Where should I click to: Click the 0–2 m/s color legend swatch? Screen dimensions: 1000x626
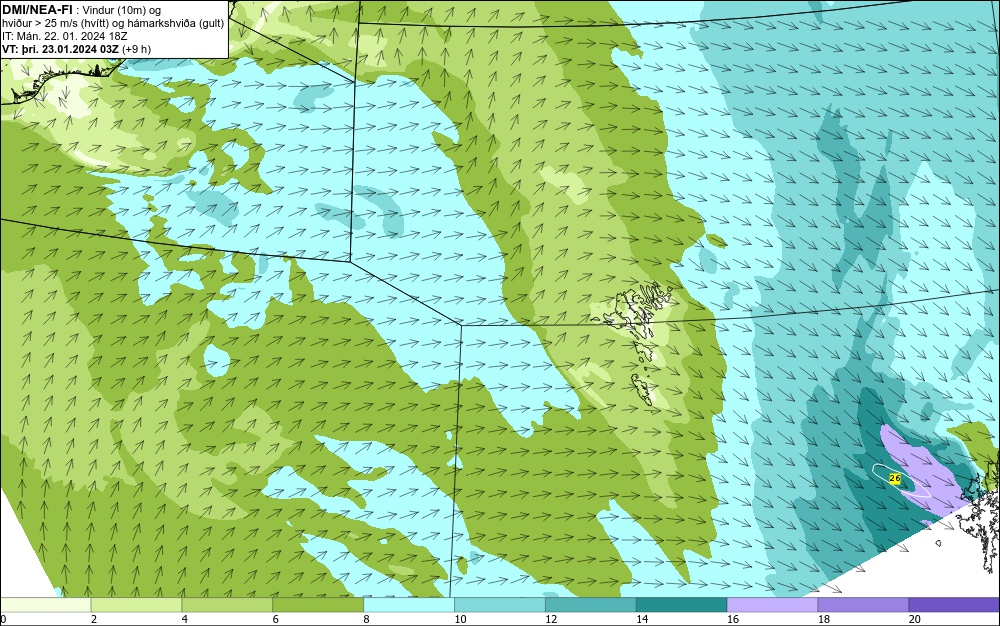tap(45, 604)
